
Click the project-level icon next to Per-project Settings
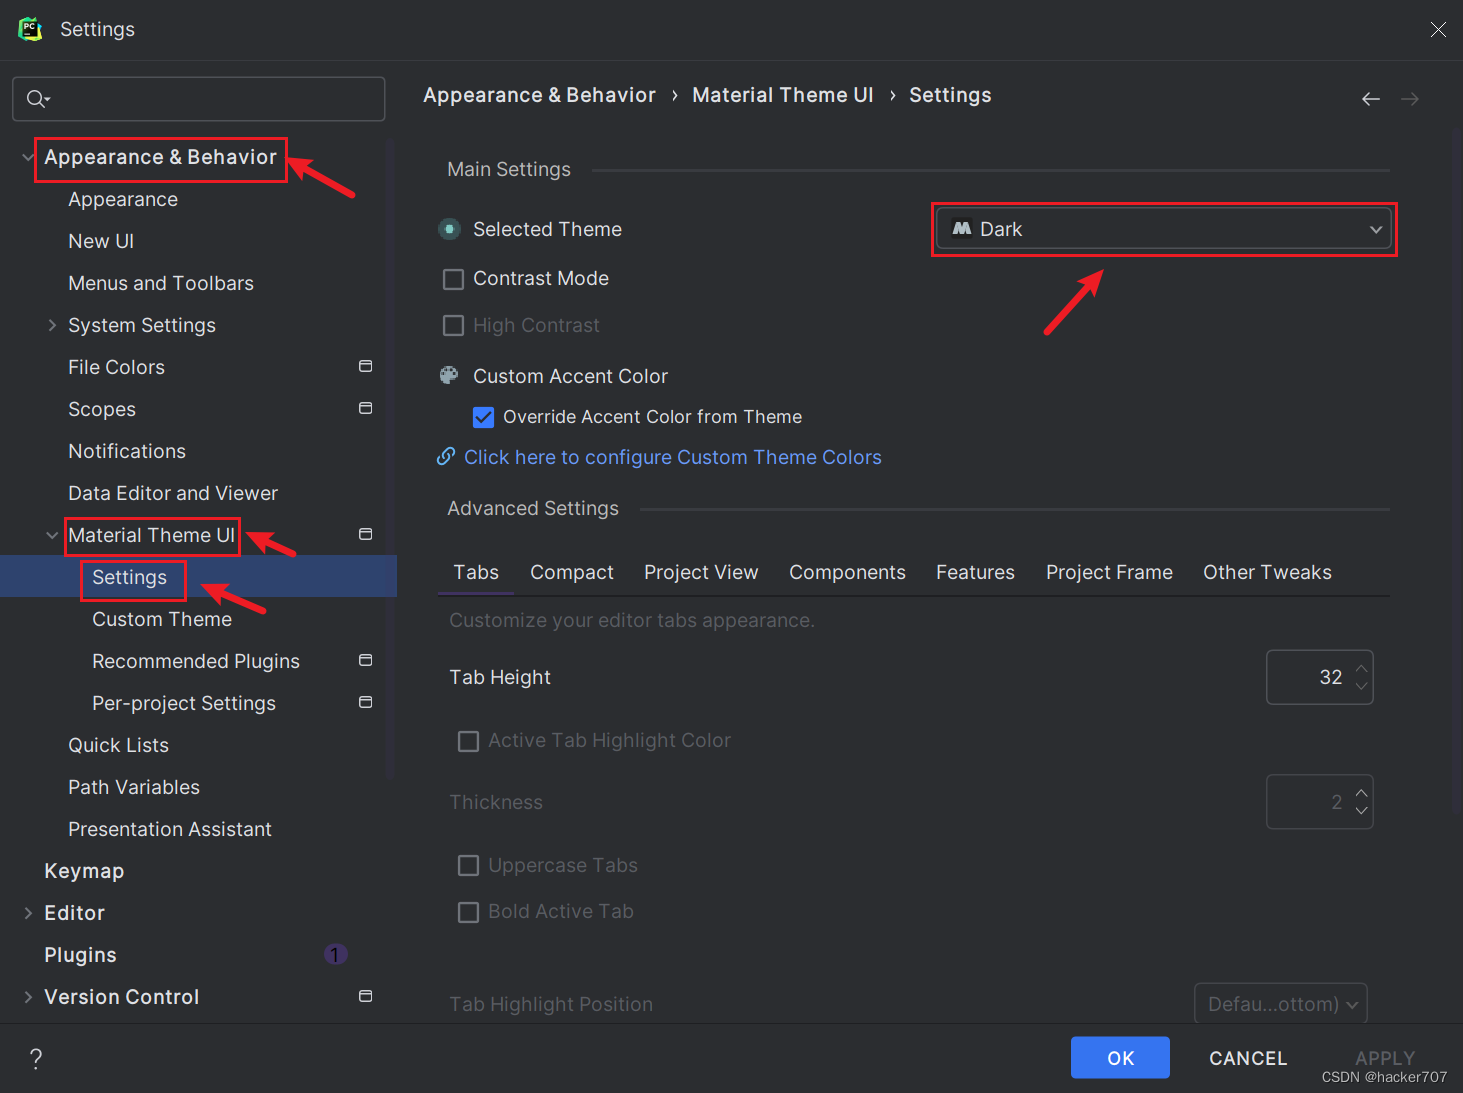(x=366, y=703)
